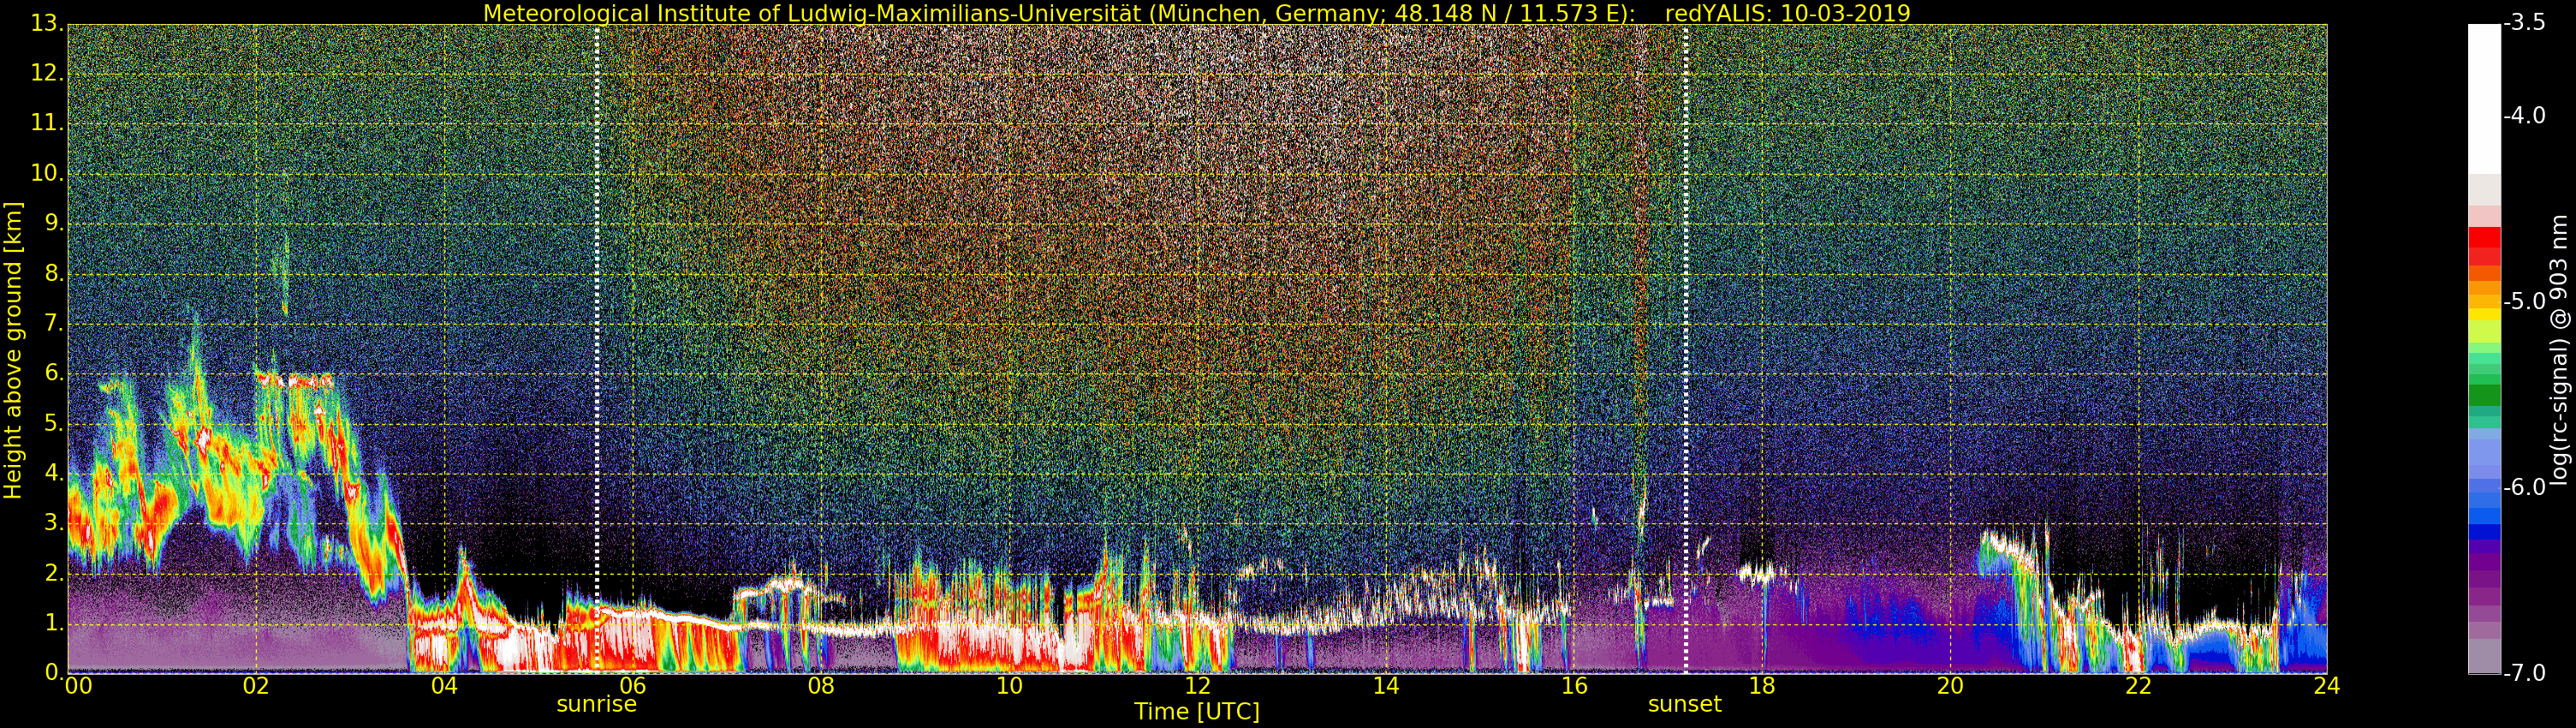
Task: Click the time tick label '00'
Action: [77, 686]
